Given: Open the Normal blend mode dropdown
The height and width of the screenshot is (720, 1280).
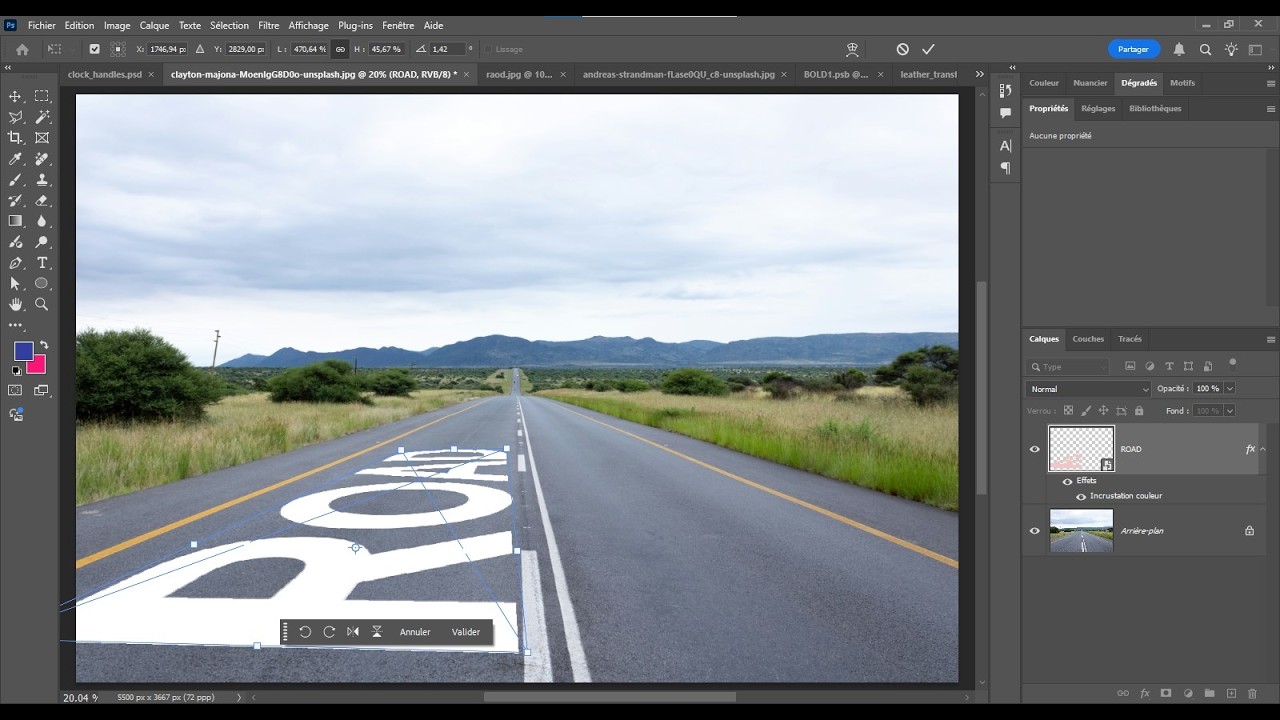Looking at the screenshot, I should 1089,389.
